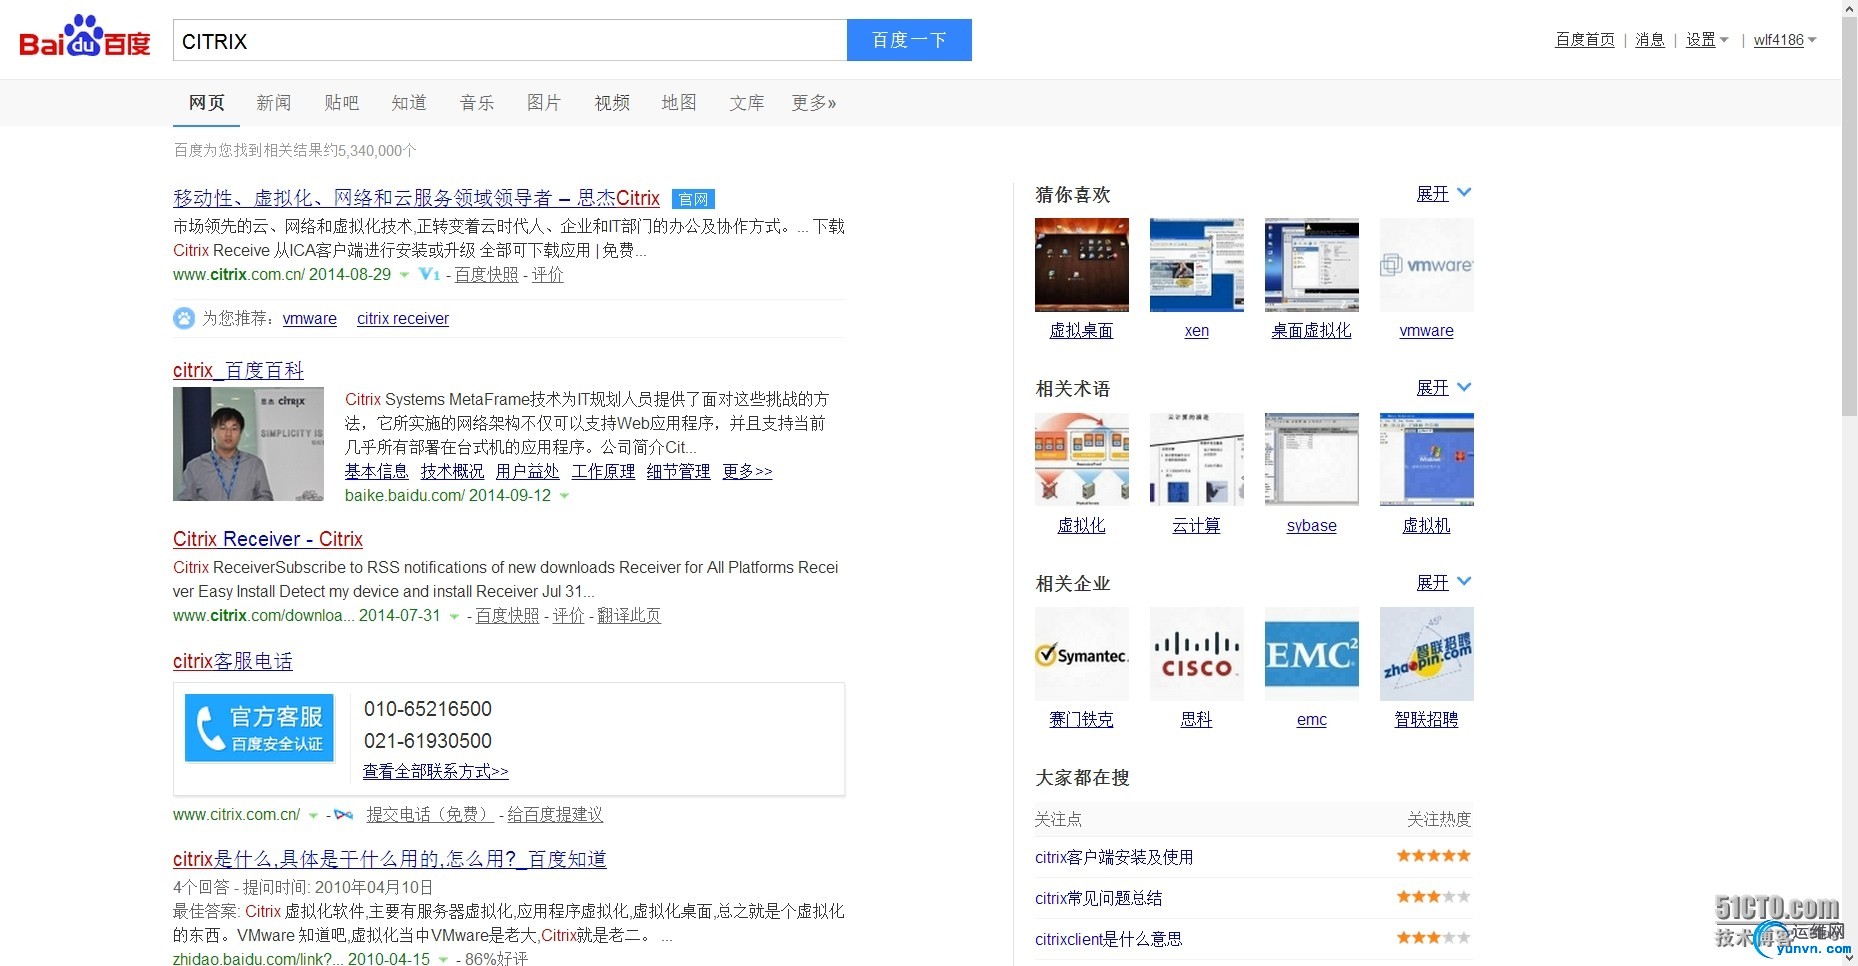The width and height of the screenshot is (1858, 966).
Task: Click the 桌面虚拟化 thumbnail image
Action: [x=1311, y=265]
